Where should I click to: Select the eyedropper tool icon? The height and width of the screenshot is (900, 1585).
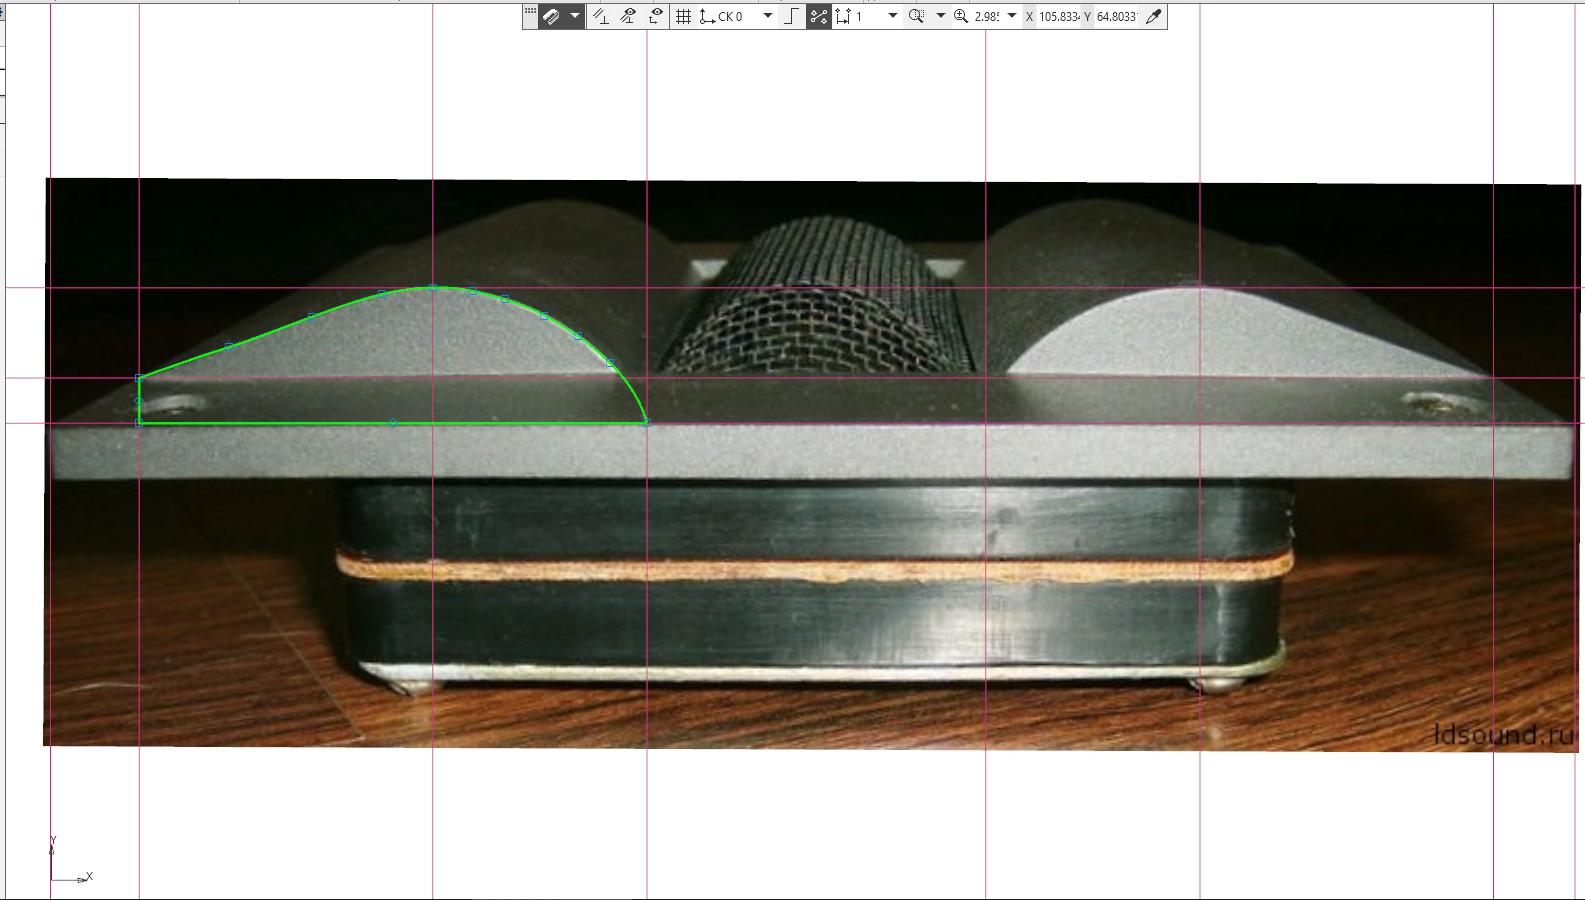[1154, 16]
